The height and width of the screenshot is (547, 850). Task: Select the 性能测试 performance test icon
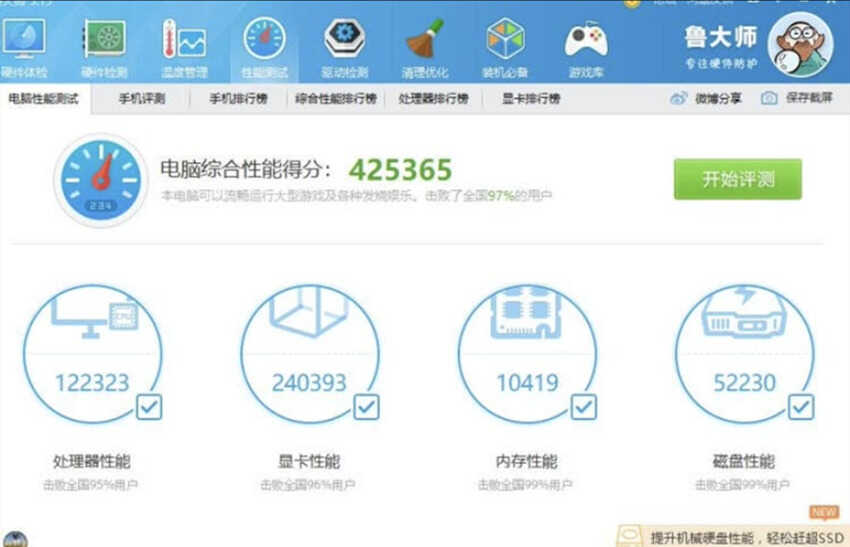click(x=265, y=38)
